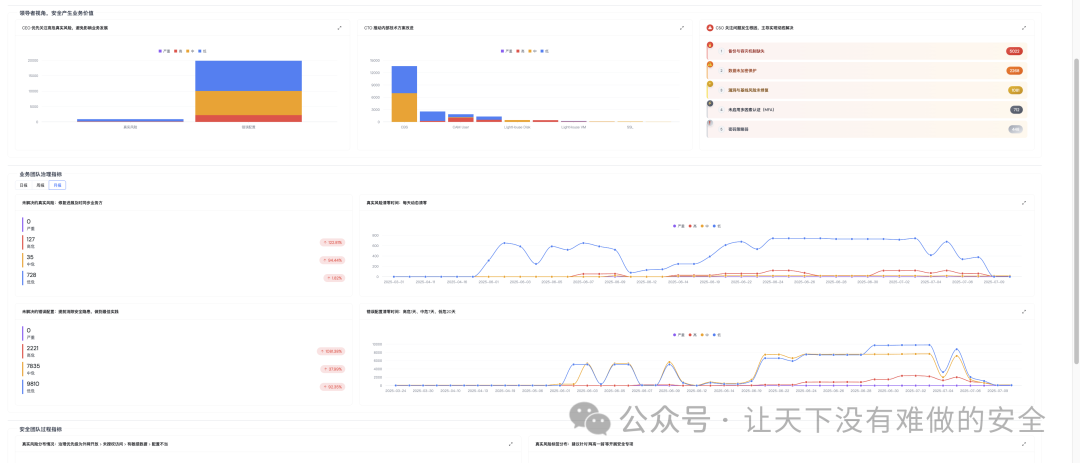
Task: Expand the first business-team line chart to fullscreen
Action: [x=1024, y=202]
